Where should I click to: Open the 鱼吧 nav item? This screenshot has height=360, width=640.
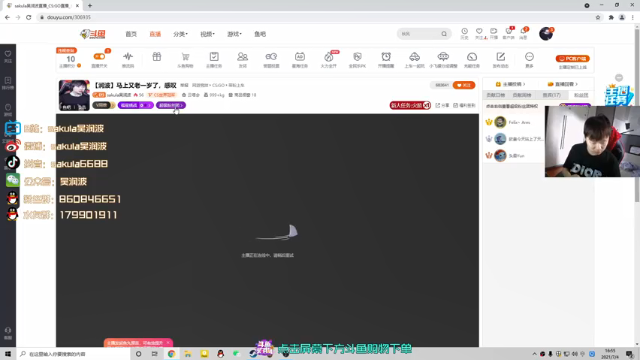(260, 34)
